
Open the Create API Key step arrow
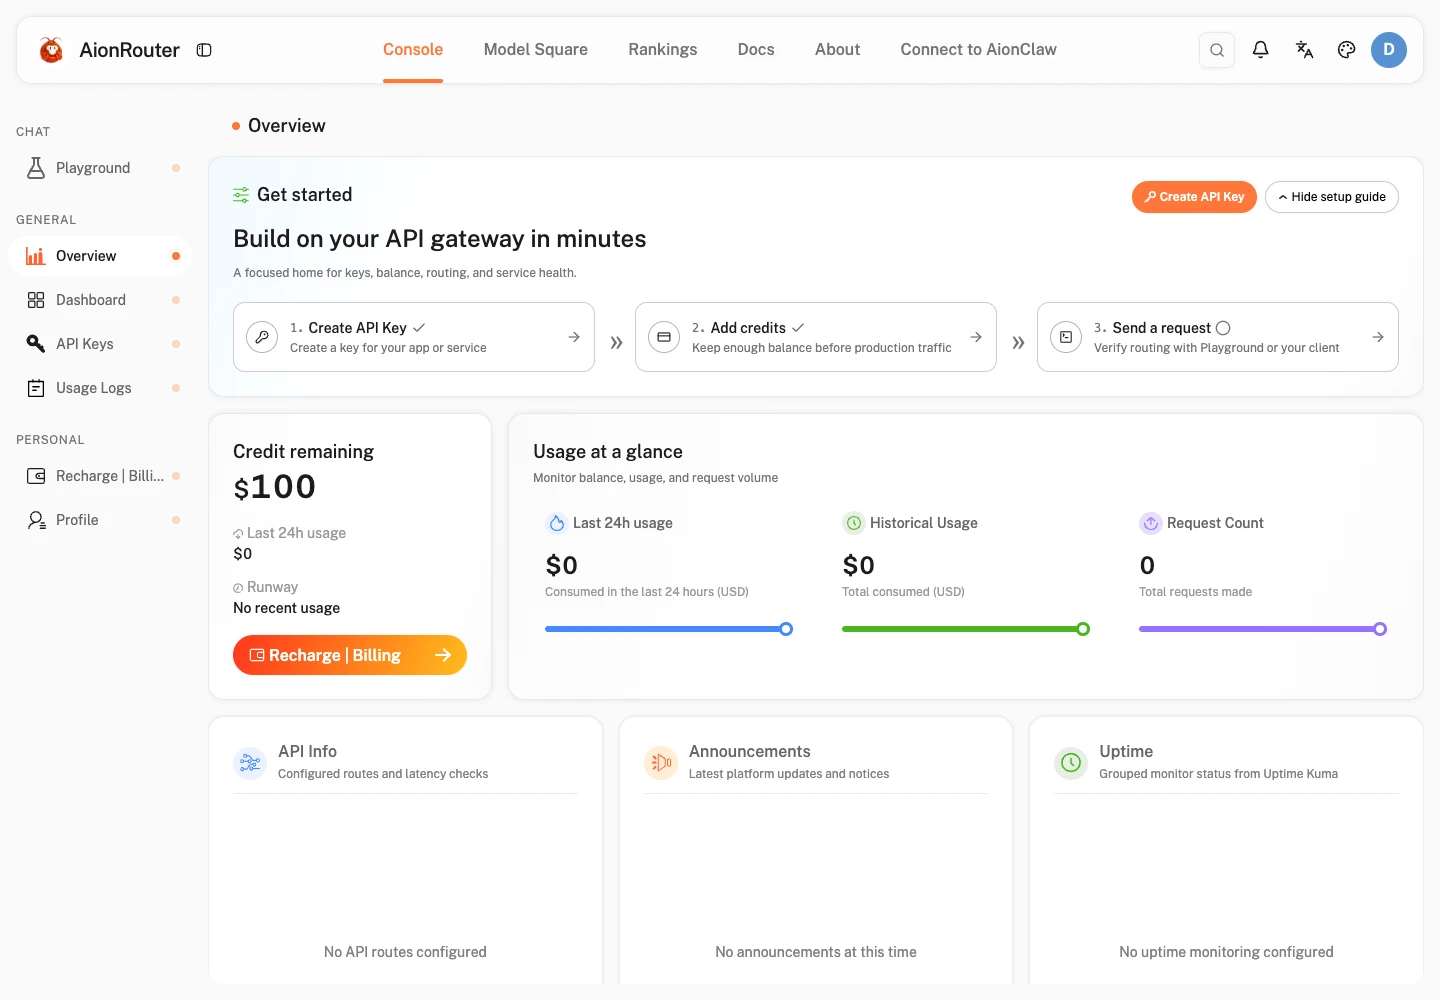pos(574,337)
